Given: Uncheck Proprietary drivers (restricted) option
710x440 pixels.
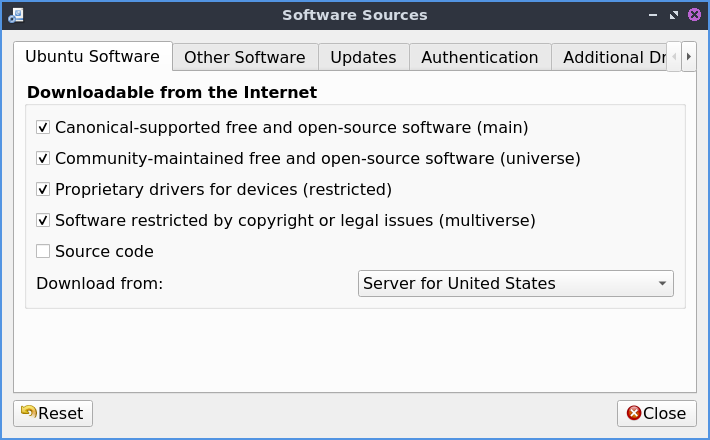Looking at the screenshot, I should coord(43,189).
